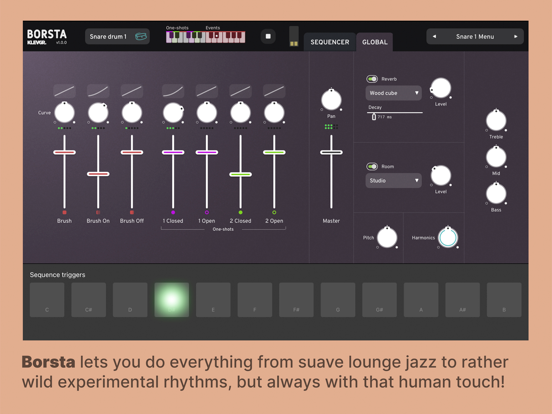Go to next preset with right arrow
This screenshot has width=552, height=414.
click(516, 36)
